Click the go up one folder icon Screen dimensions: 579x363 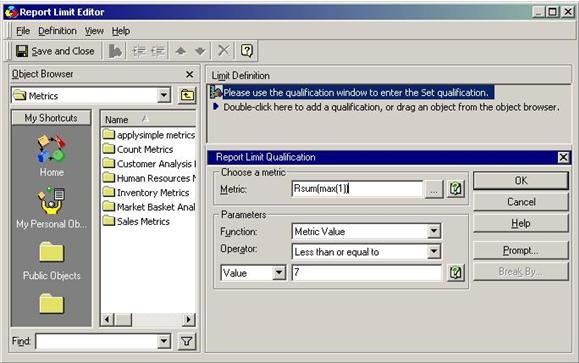187,96
